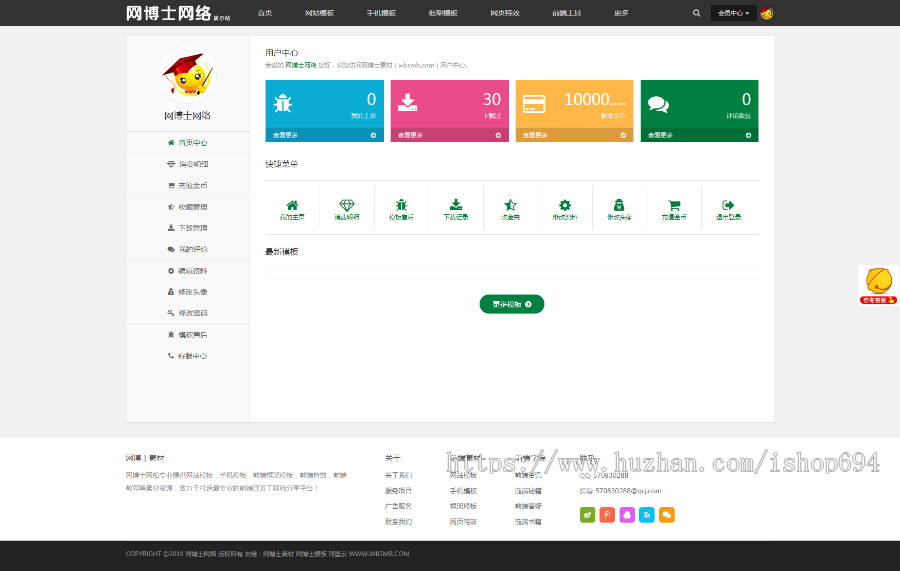
Task: Click the house icon in quick menu
Action: pos(292,205)
